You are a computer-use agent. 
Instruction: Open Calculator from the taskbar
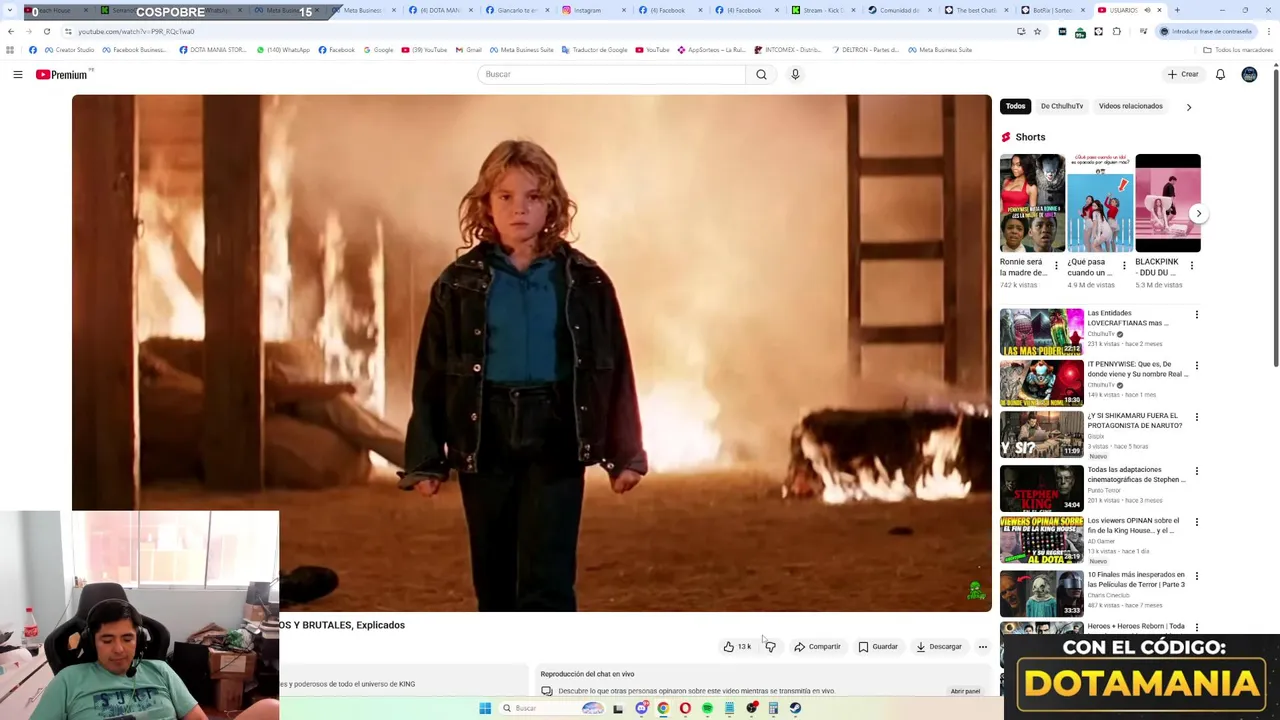tap(773, 708)
